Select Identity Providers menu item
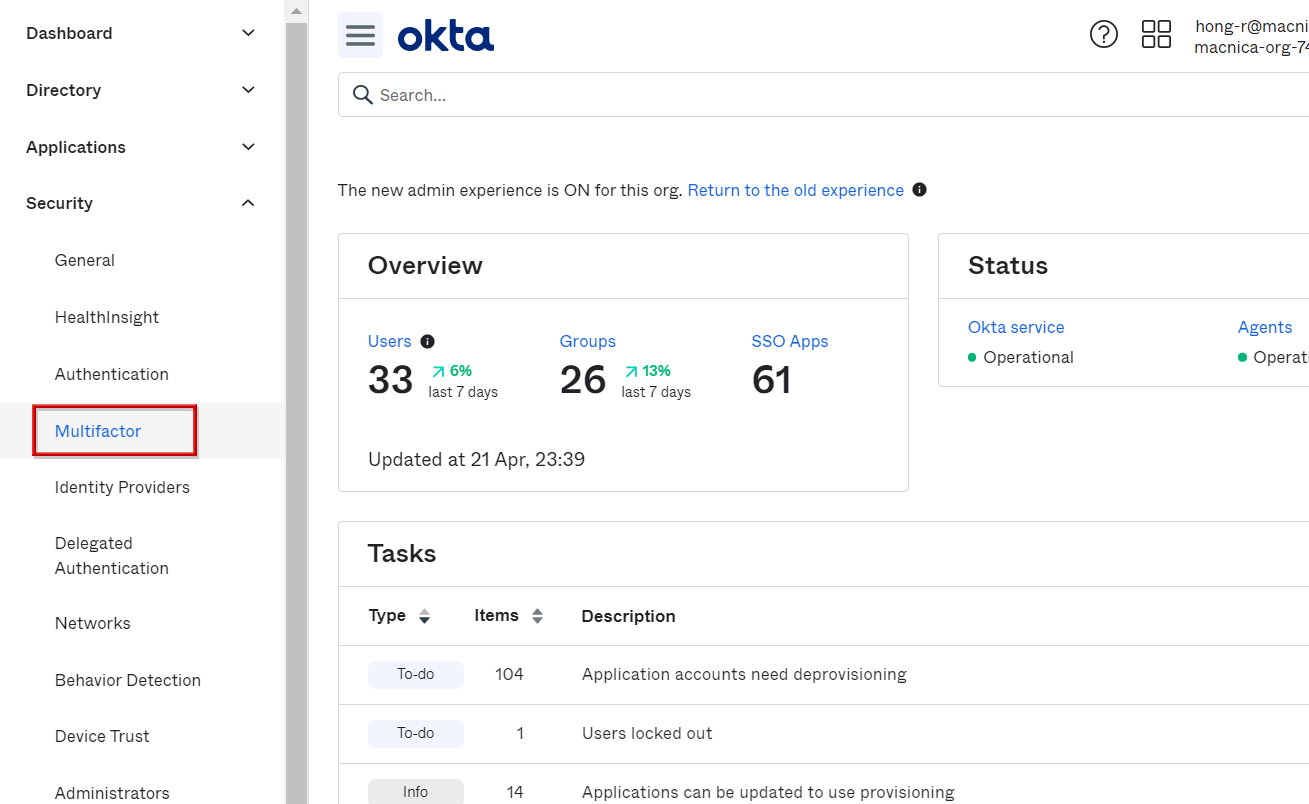The width and height of the screenshot is (1309, 804). (122, 487)
